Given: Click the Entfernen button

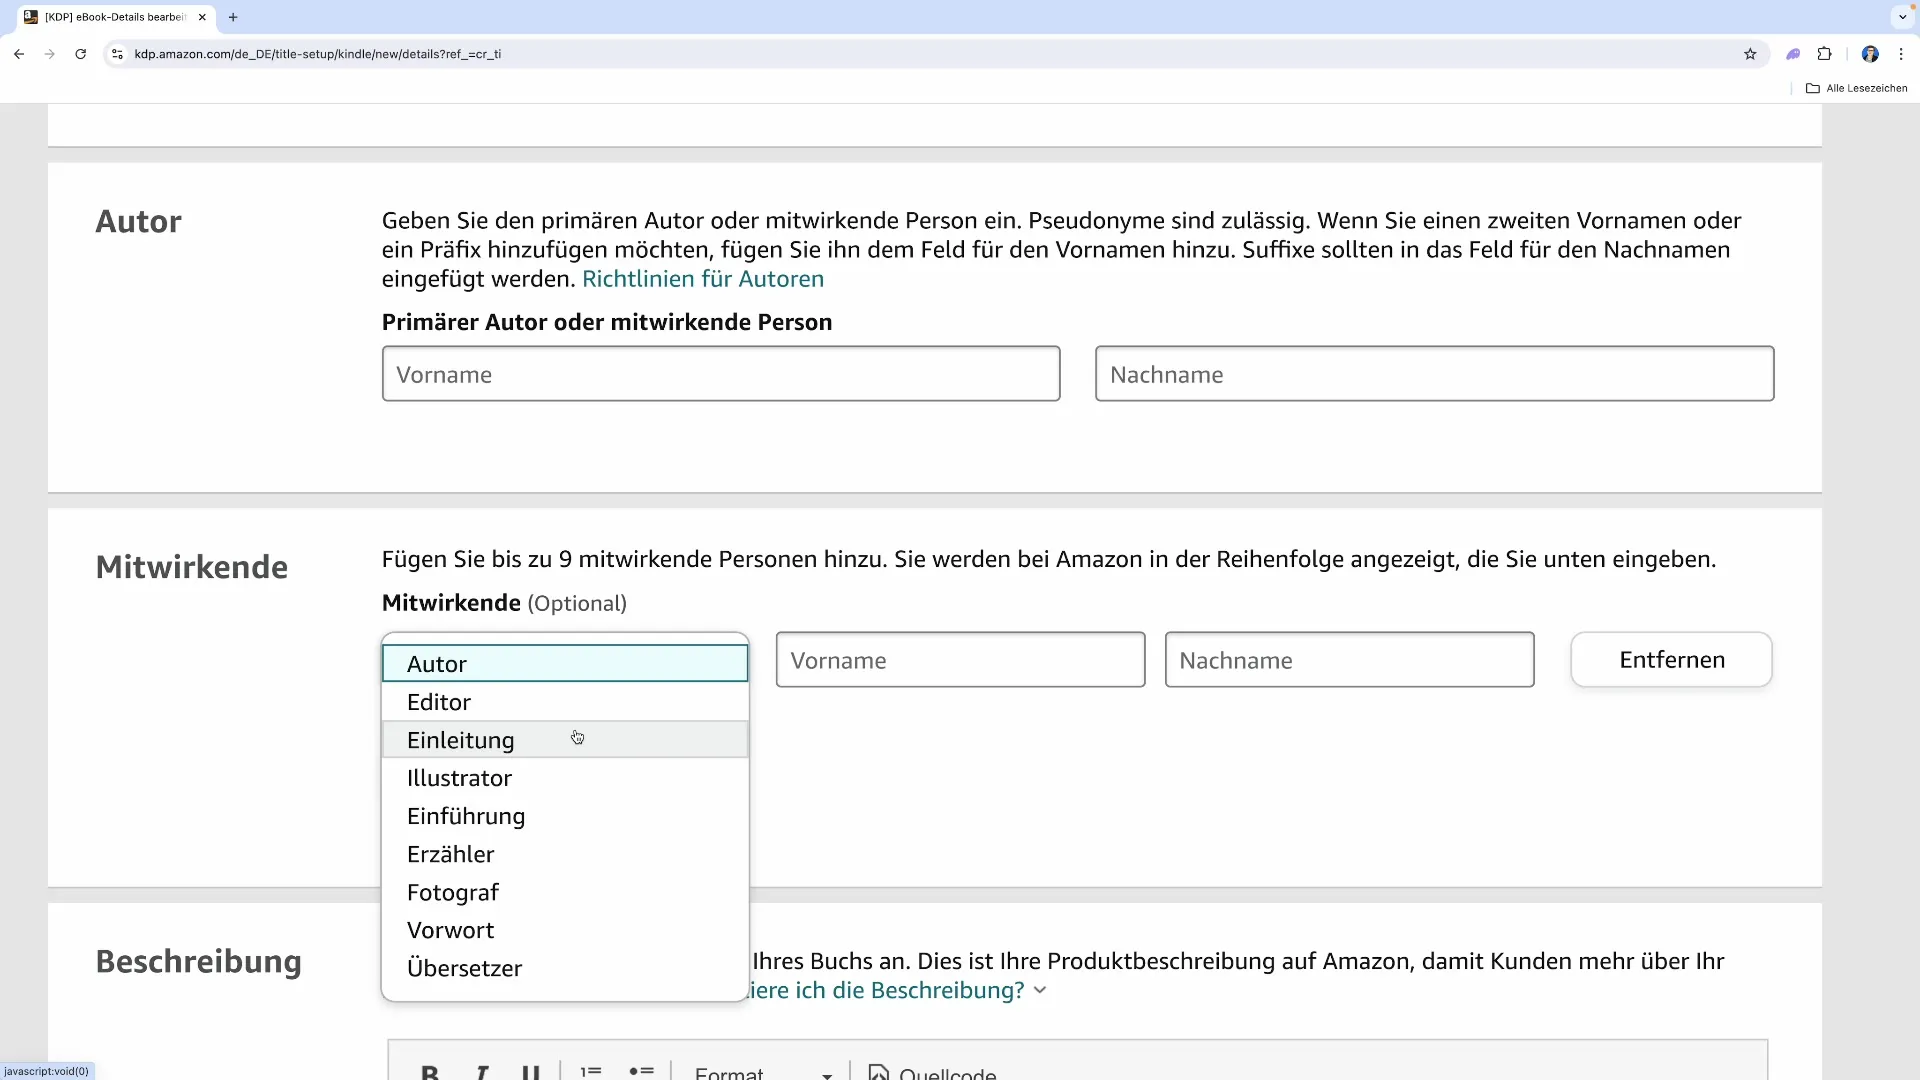Looking at the screenshot, I should click(x=1671, y=660).
